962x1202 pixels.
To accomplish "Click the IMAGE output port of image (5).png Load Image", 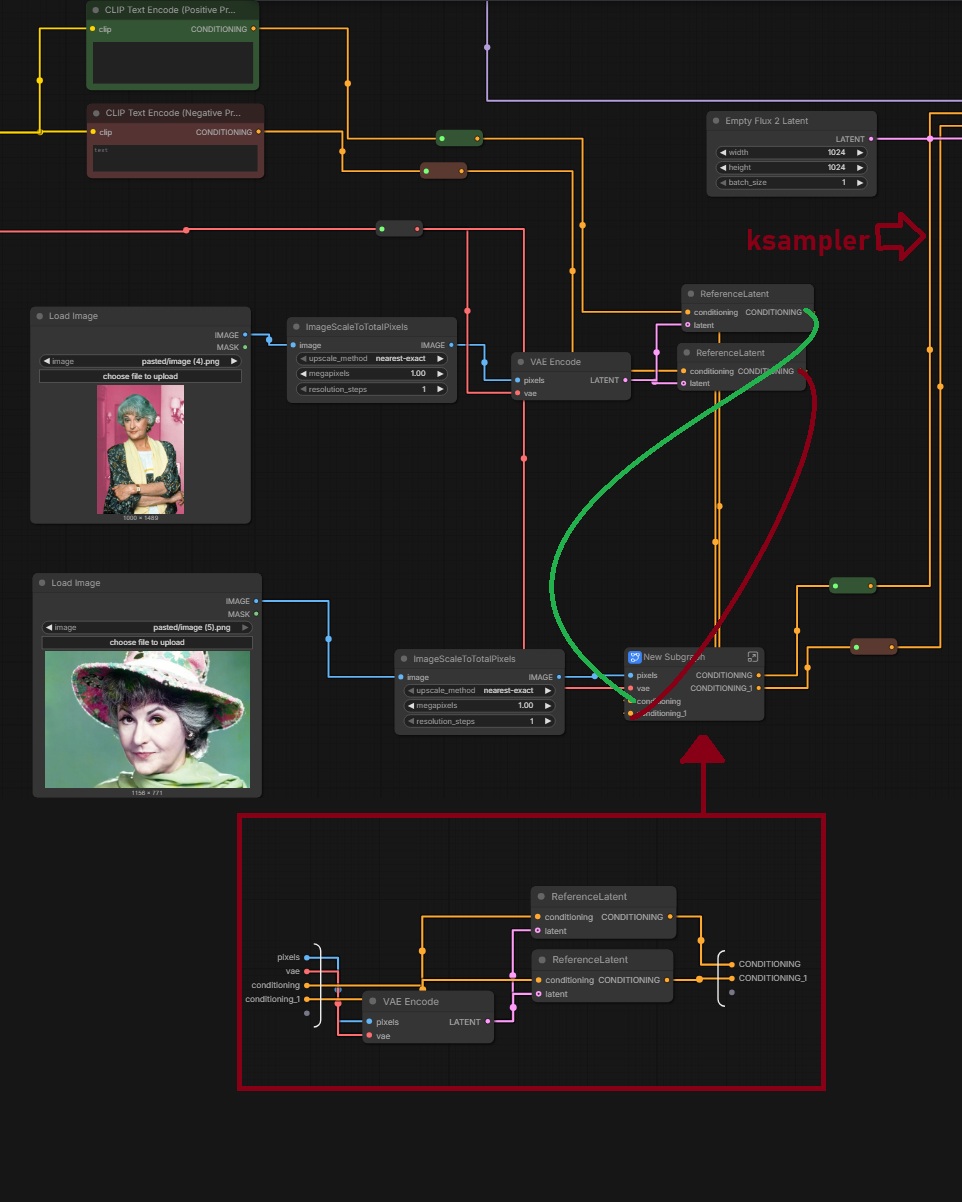I will [257, 601].
